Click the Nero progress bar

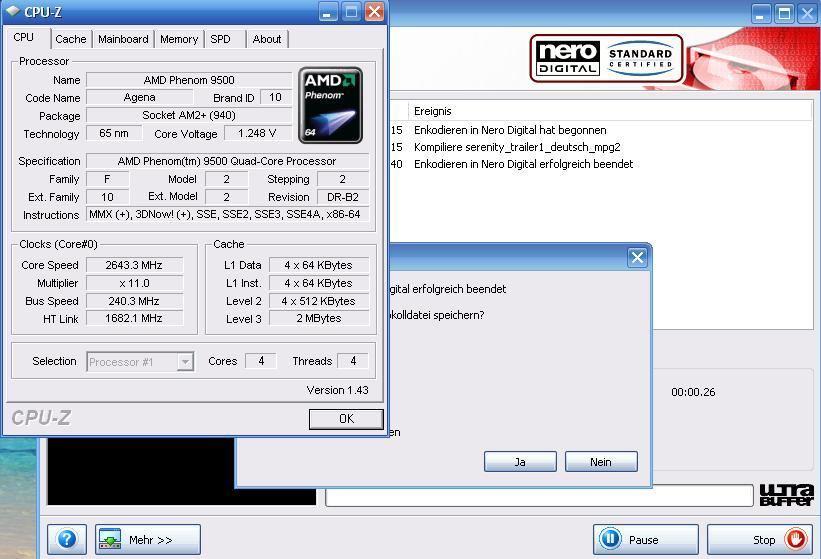point(539,495)
